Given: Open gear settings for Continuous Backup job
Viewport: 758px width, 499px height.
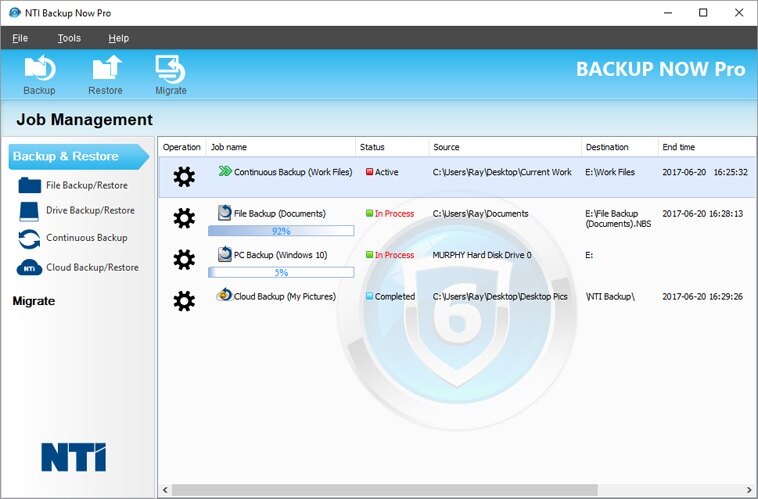Looking at the screenshot, I should click(184, 177).
